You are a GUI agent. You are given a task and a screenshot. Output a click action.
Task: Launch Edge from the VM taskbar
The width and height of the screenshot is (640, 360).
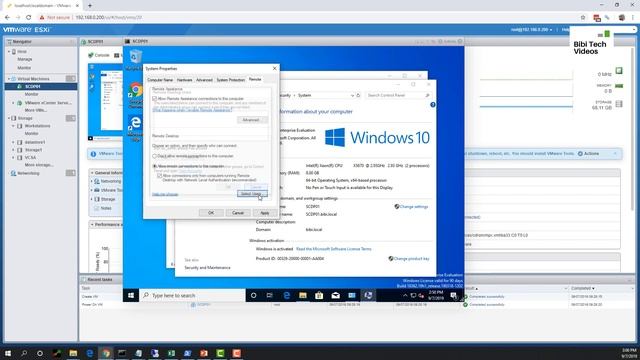tap(287, 296)
